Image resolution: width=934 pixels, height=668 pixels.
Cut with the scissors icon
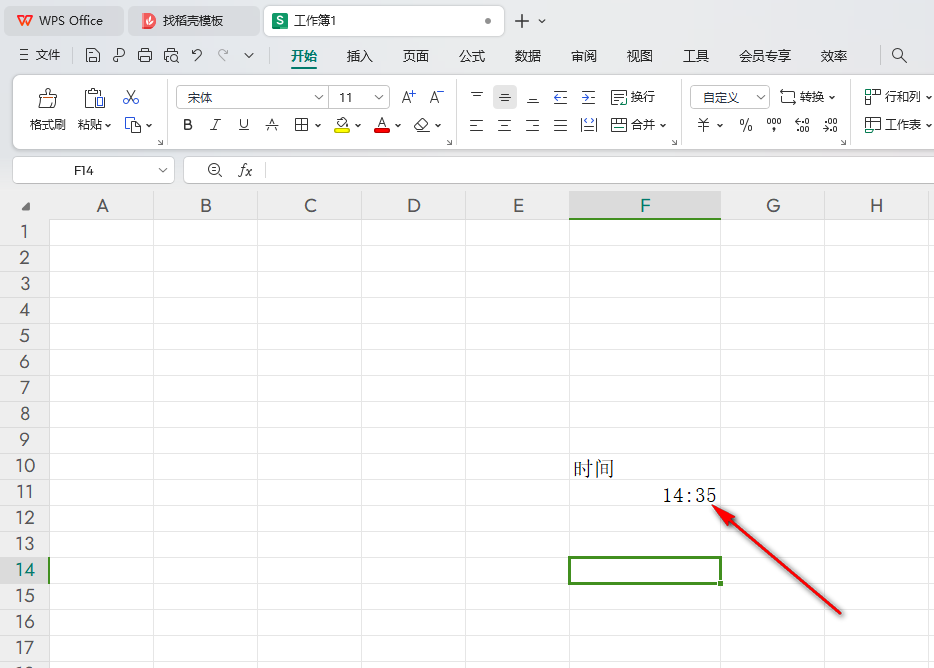click(130, 96)
